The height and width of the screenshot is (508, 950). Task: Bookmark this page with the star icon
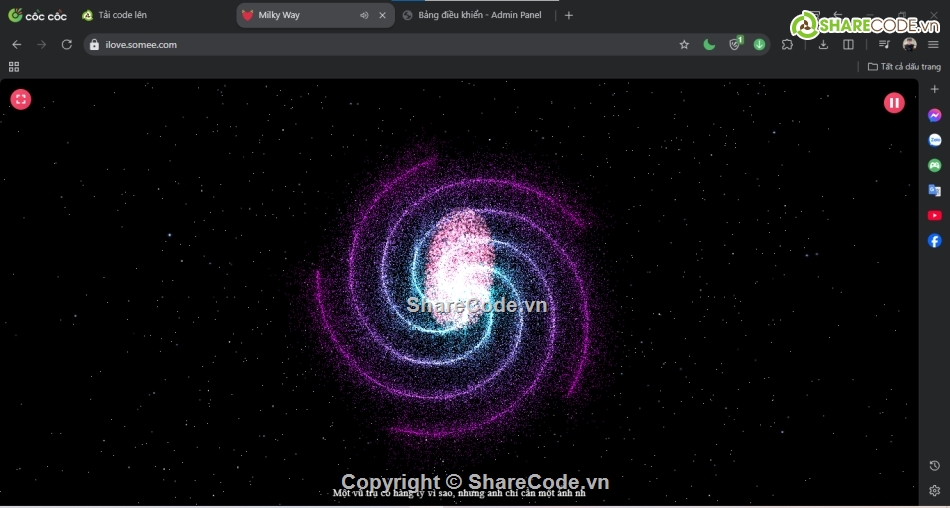[684, 44]
